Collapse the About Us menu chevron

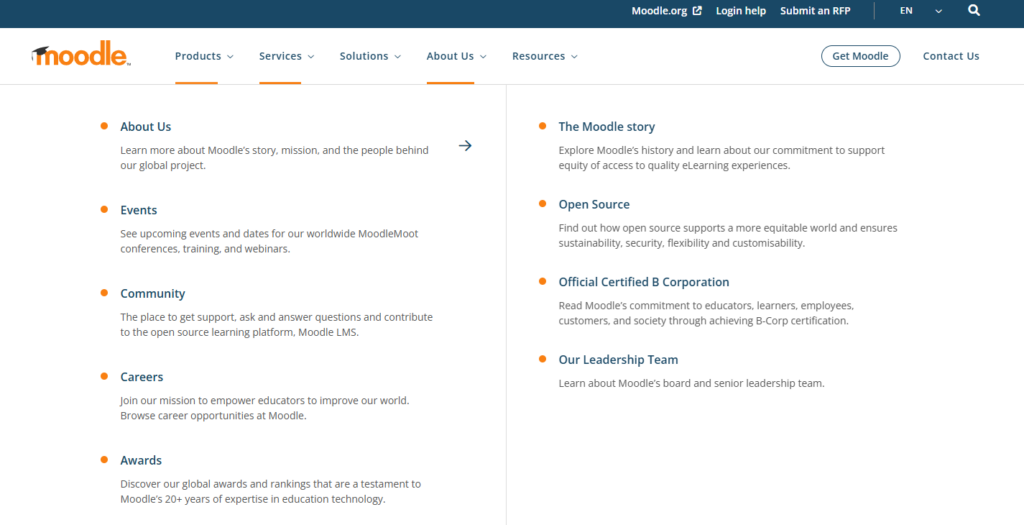click(483, 57)
